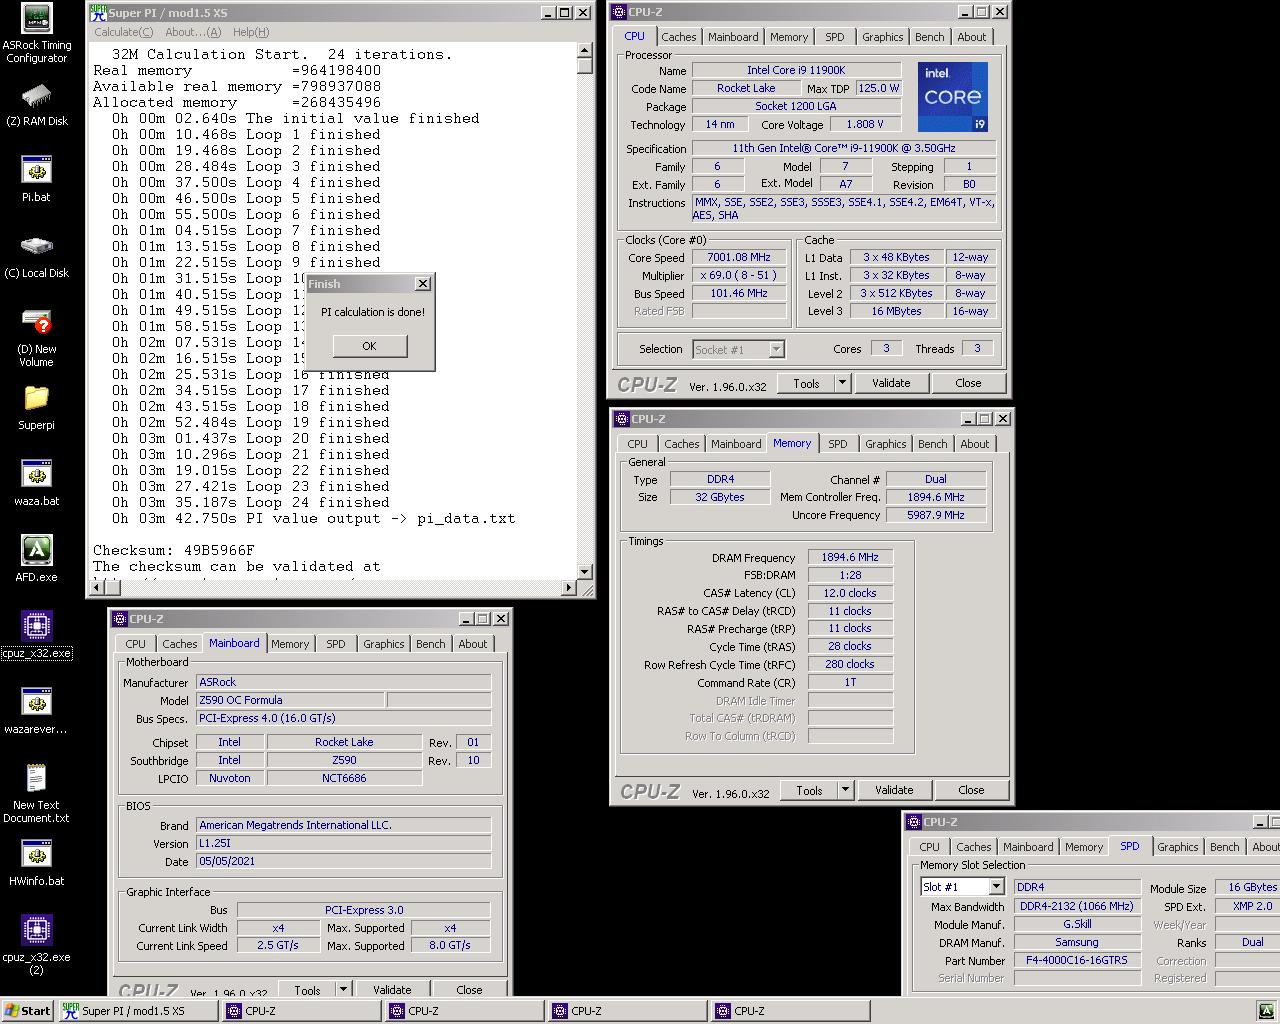Click the Core Voltage 1.808 V value
The height and width of the screenshot is (1024, 1280).
click(x=865, y=124)
